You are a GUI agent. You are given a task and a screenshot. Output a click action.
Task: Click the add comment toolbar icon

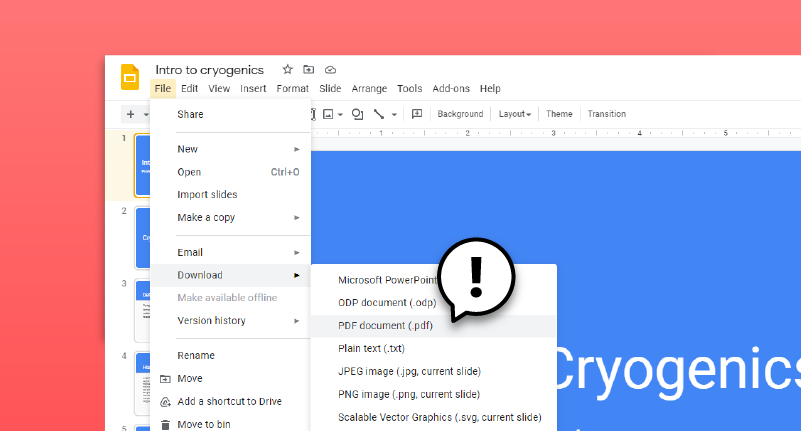(417, 114)
